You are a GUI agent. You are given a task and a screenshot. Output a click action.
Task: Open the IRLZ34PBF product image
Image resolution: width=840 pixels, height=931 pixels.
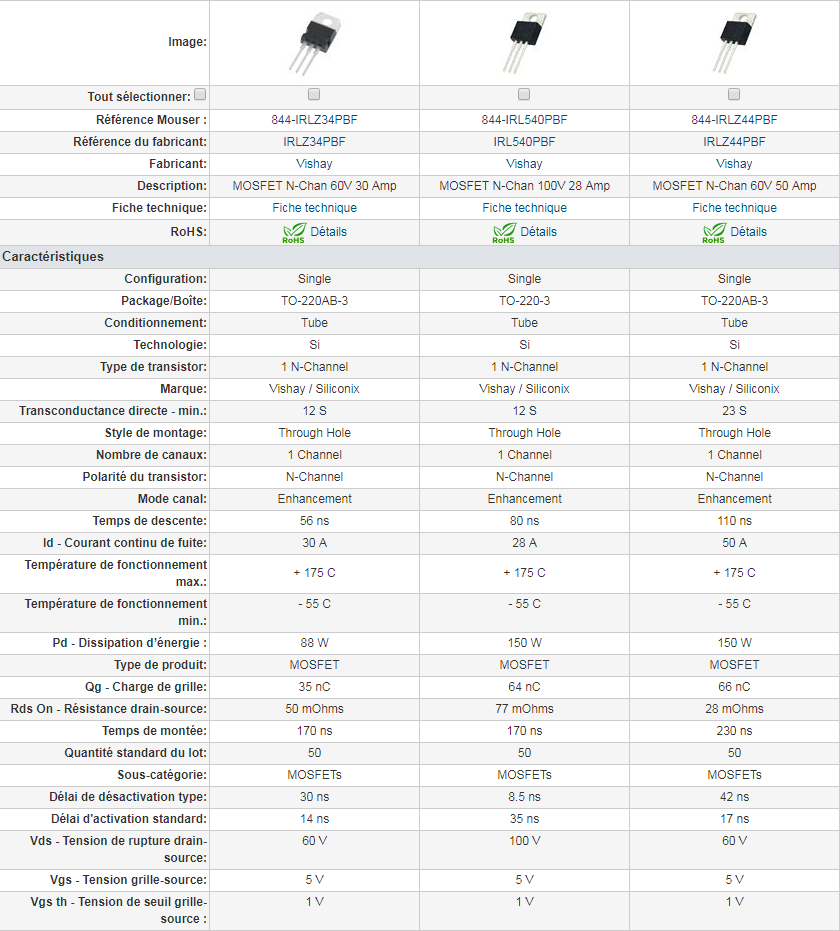point(314,43)
